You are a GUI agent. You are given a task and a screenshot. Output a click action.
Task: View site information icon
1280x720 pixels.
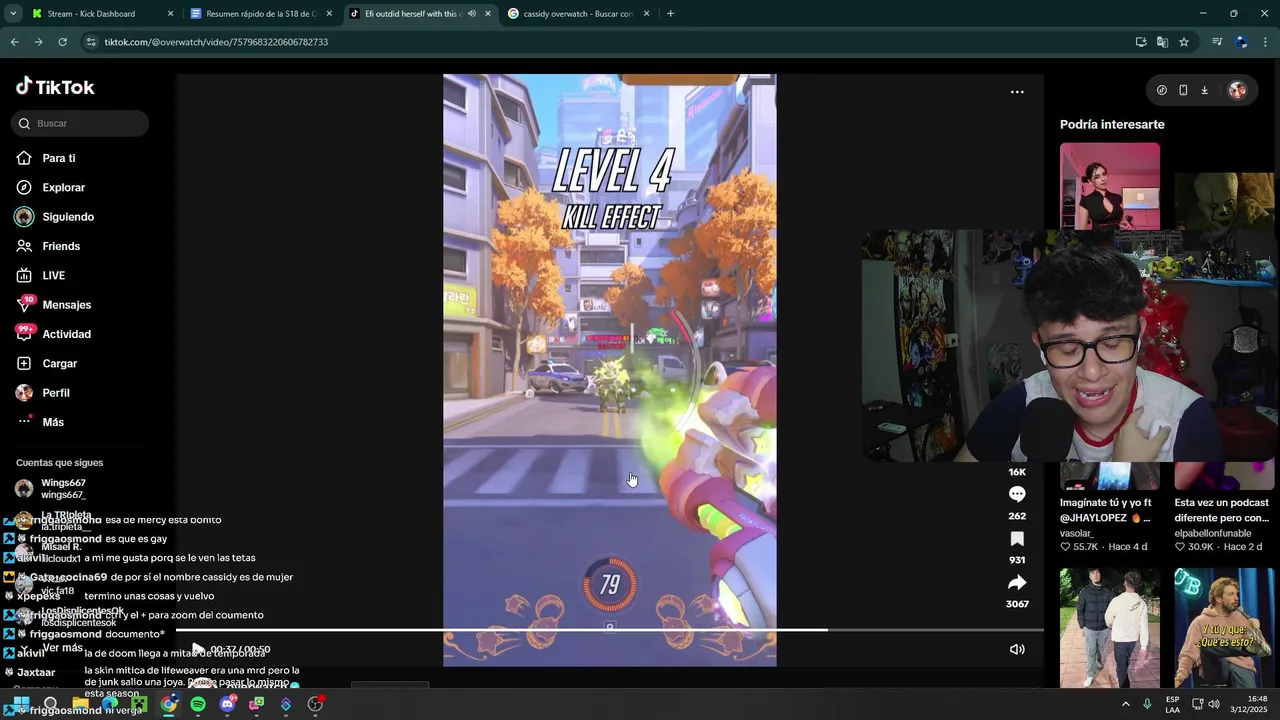[x=91, y=42]
